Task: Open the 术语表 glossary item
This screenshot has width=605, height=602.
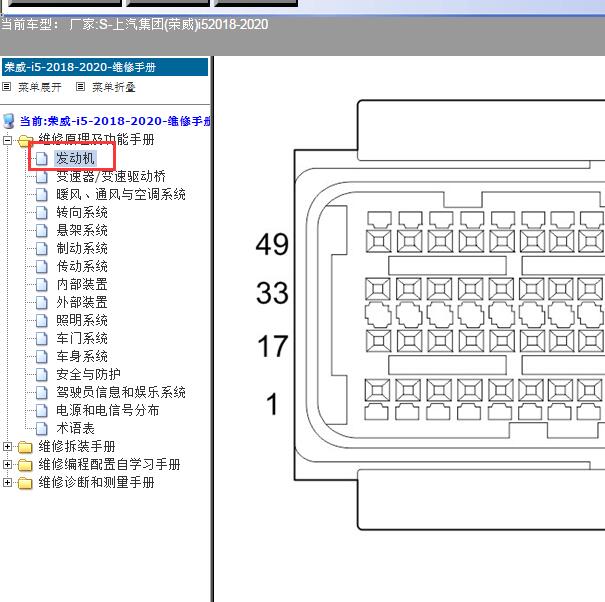Action: [75, 428]
